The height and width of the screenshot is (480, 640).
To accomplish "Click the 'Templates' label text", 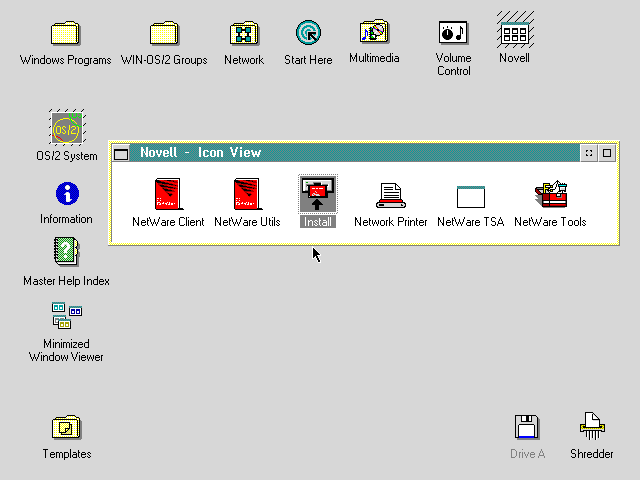I will pyautogui.click(x=67, y=454).
